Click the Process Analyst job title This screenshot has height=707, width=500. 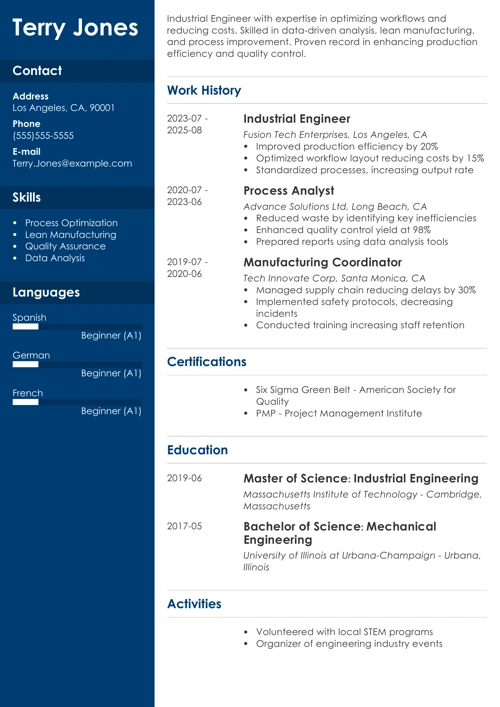click(289, 191)
